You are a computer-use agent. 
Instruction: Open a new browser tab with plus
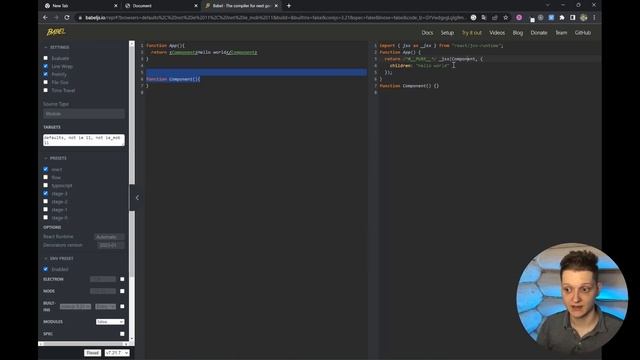pos(289,6)
